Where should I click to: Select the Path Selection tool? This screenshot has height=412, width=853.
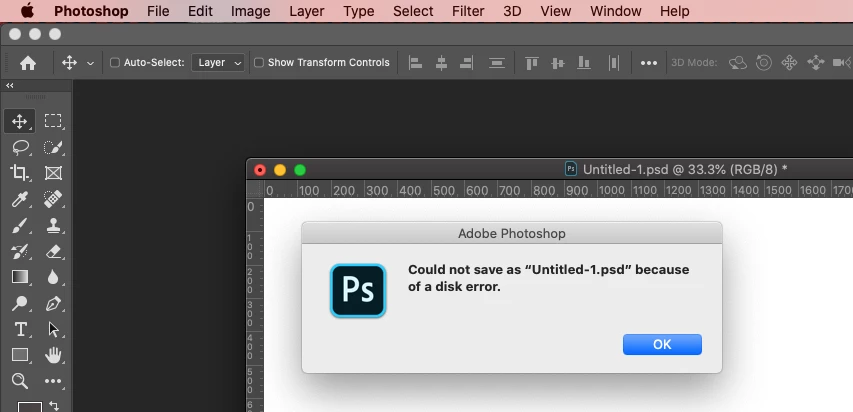pyautogui.click(x=53, y=329)
